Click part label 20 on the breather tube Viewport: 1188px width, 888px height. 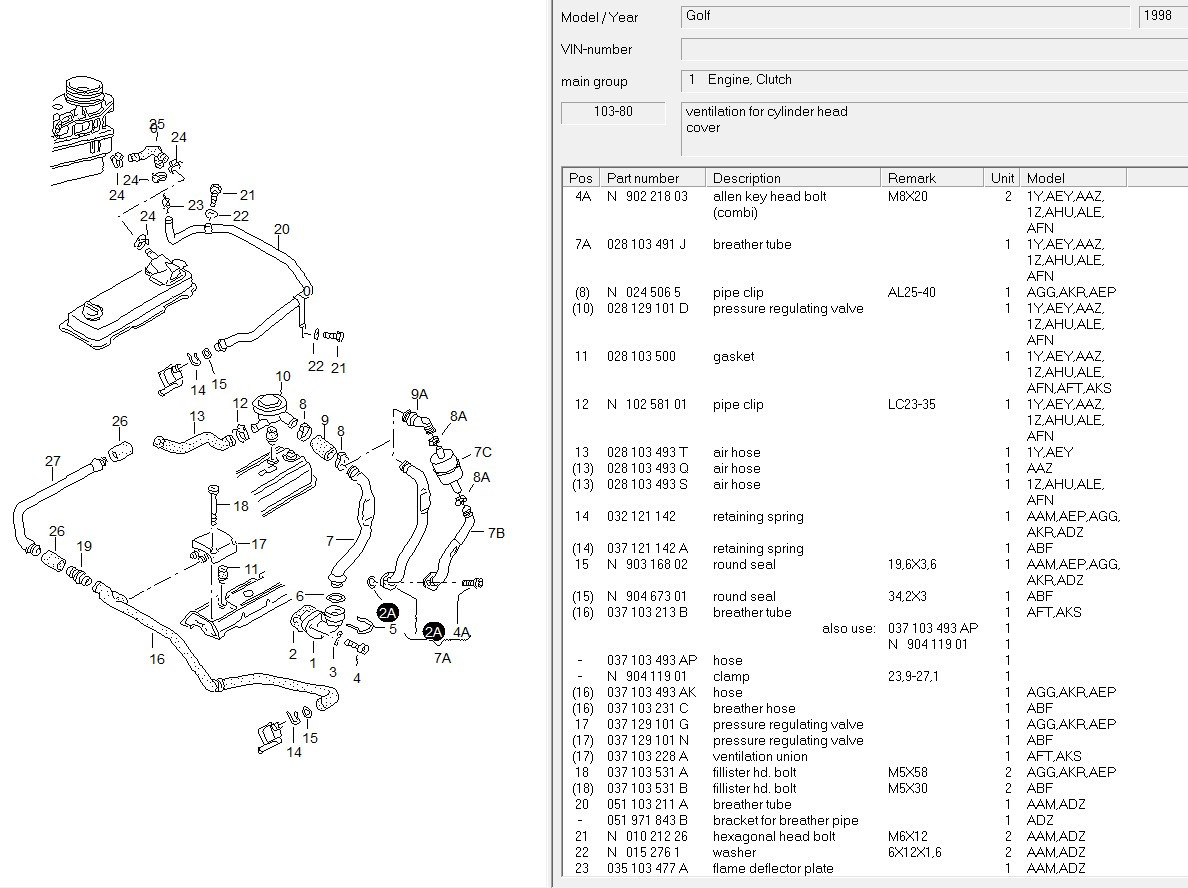point(282,229)
